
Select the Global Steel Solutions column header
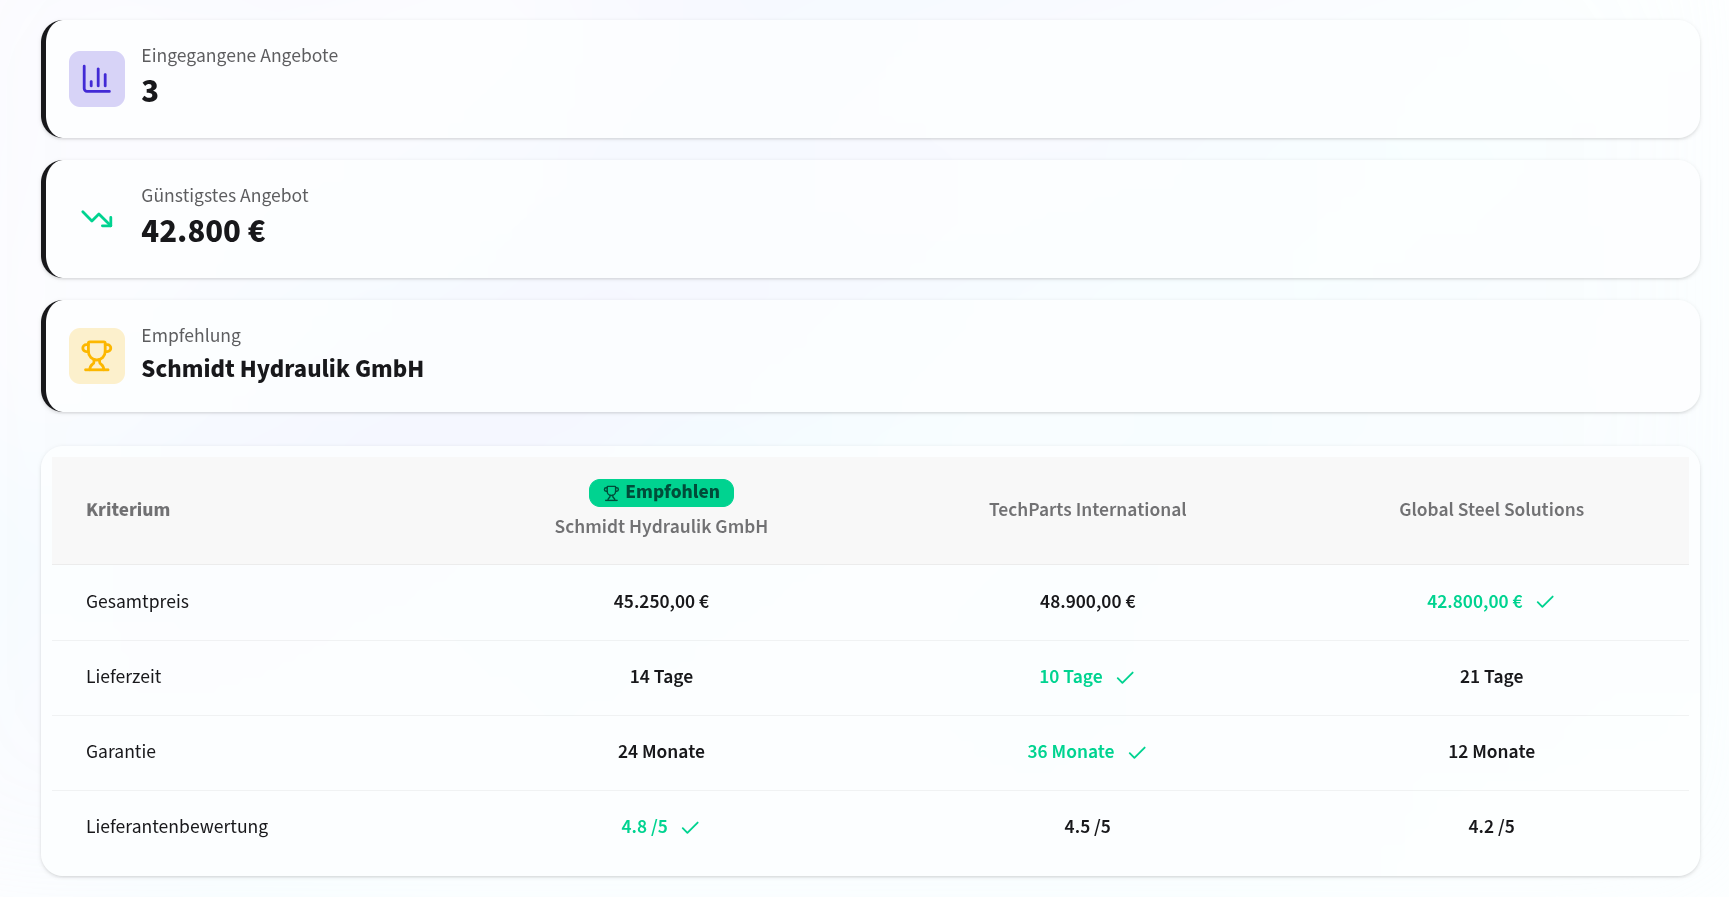point(1491,510)
